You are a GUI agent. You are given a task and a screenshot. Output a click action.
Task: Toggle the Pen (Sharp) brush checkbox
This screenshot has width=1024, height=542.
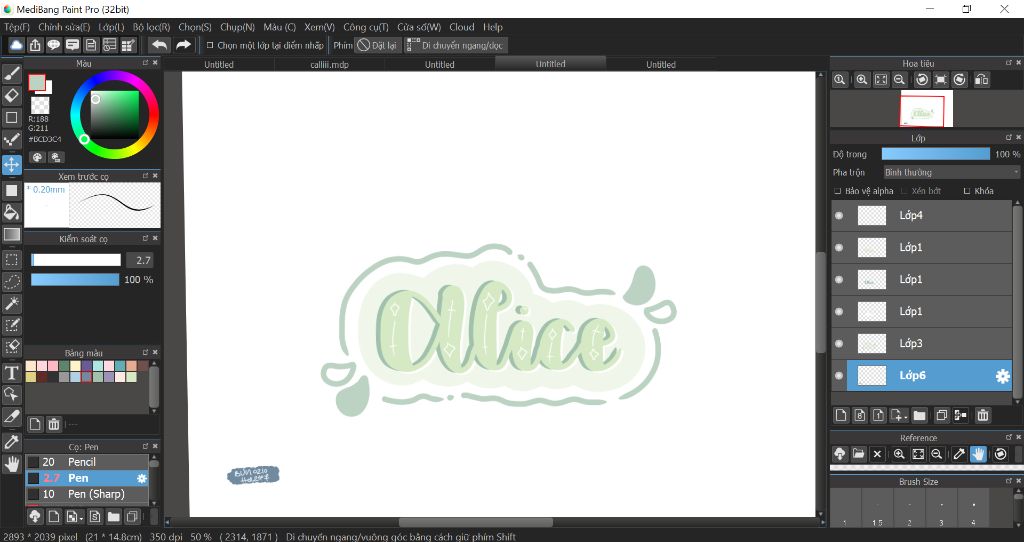pos(33,494)
